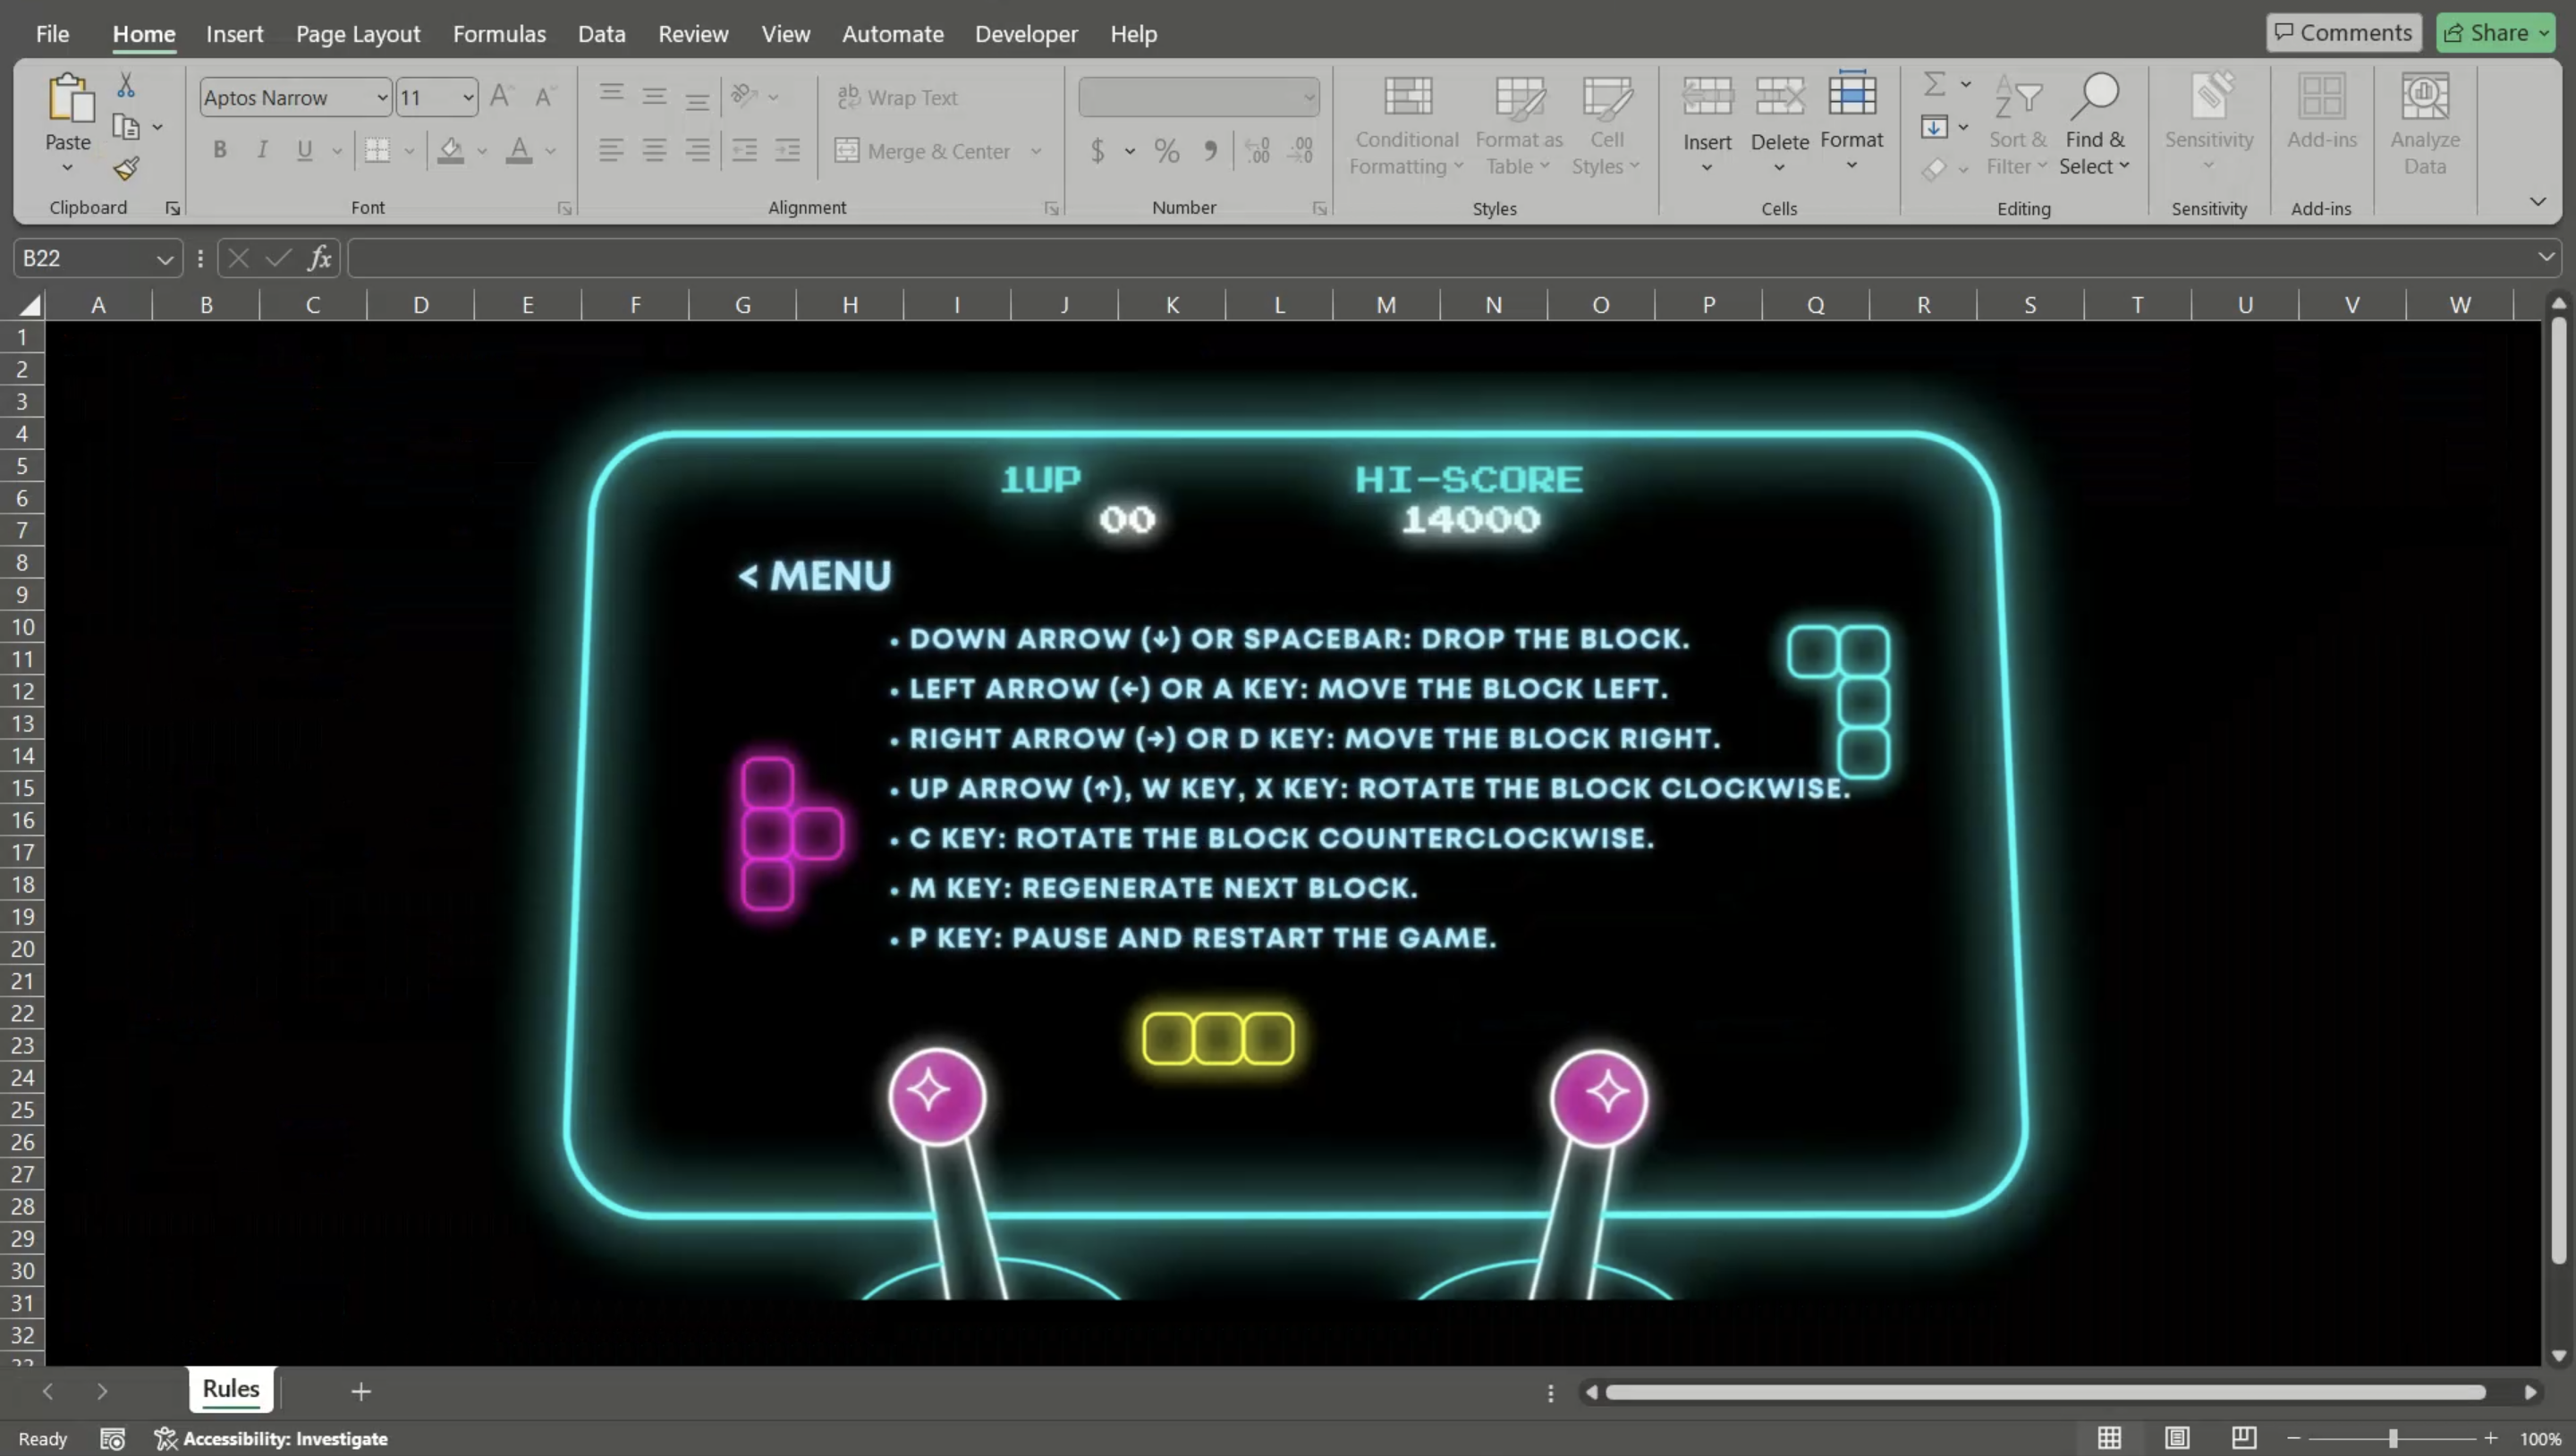Expand the Name Box dropdown arrow
This screenshot has height=1456, width=2576.
pyautogui.click(x=164, y=259)
